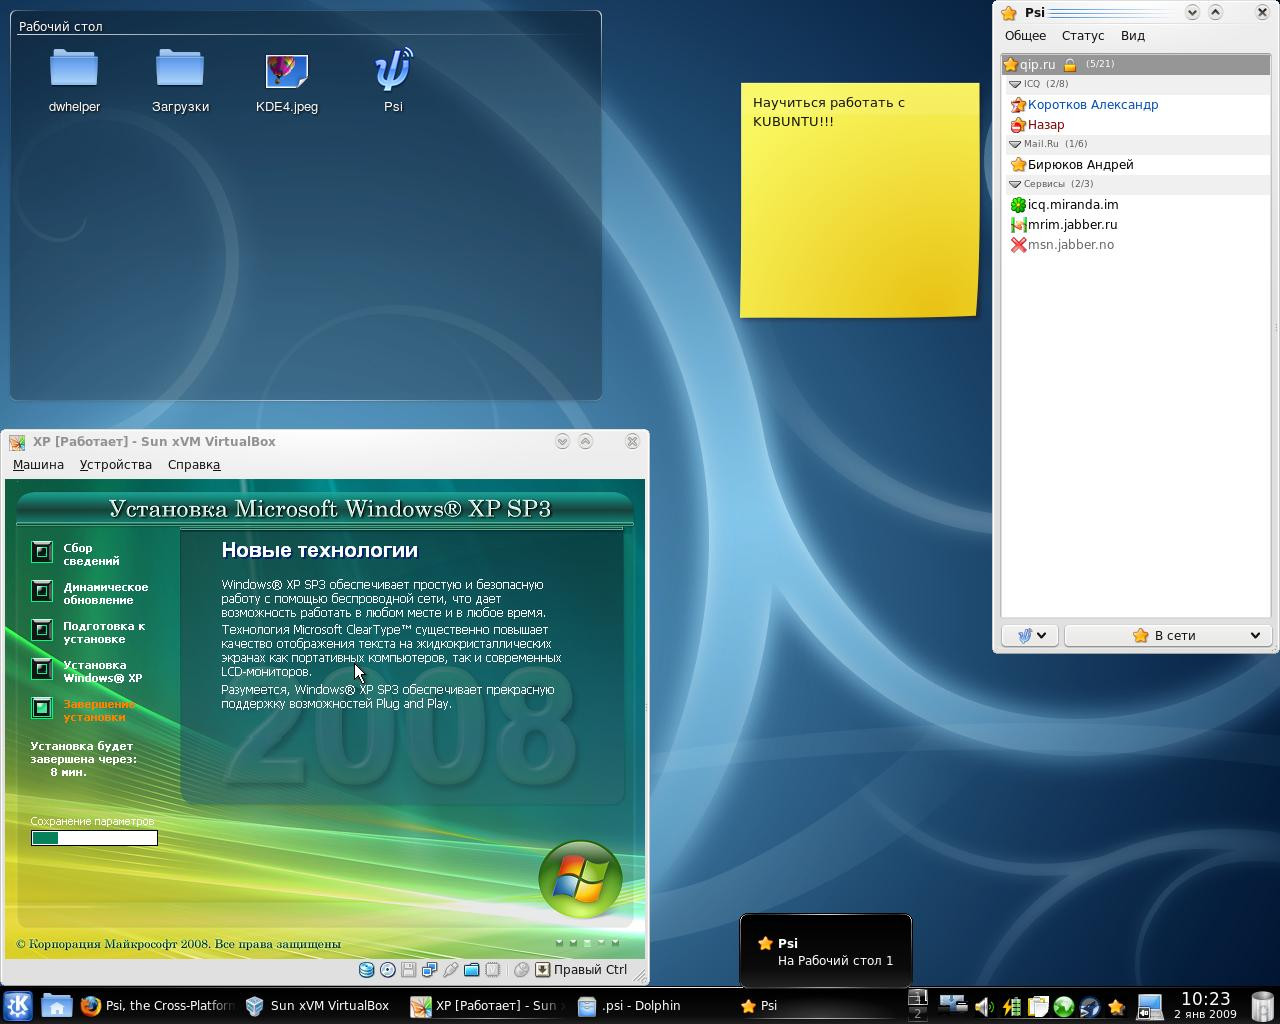Open the trash can on the panel
This screenshot has height=1024, width=1280.
point(1262,1006)
